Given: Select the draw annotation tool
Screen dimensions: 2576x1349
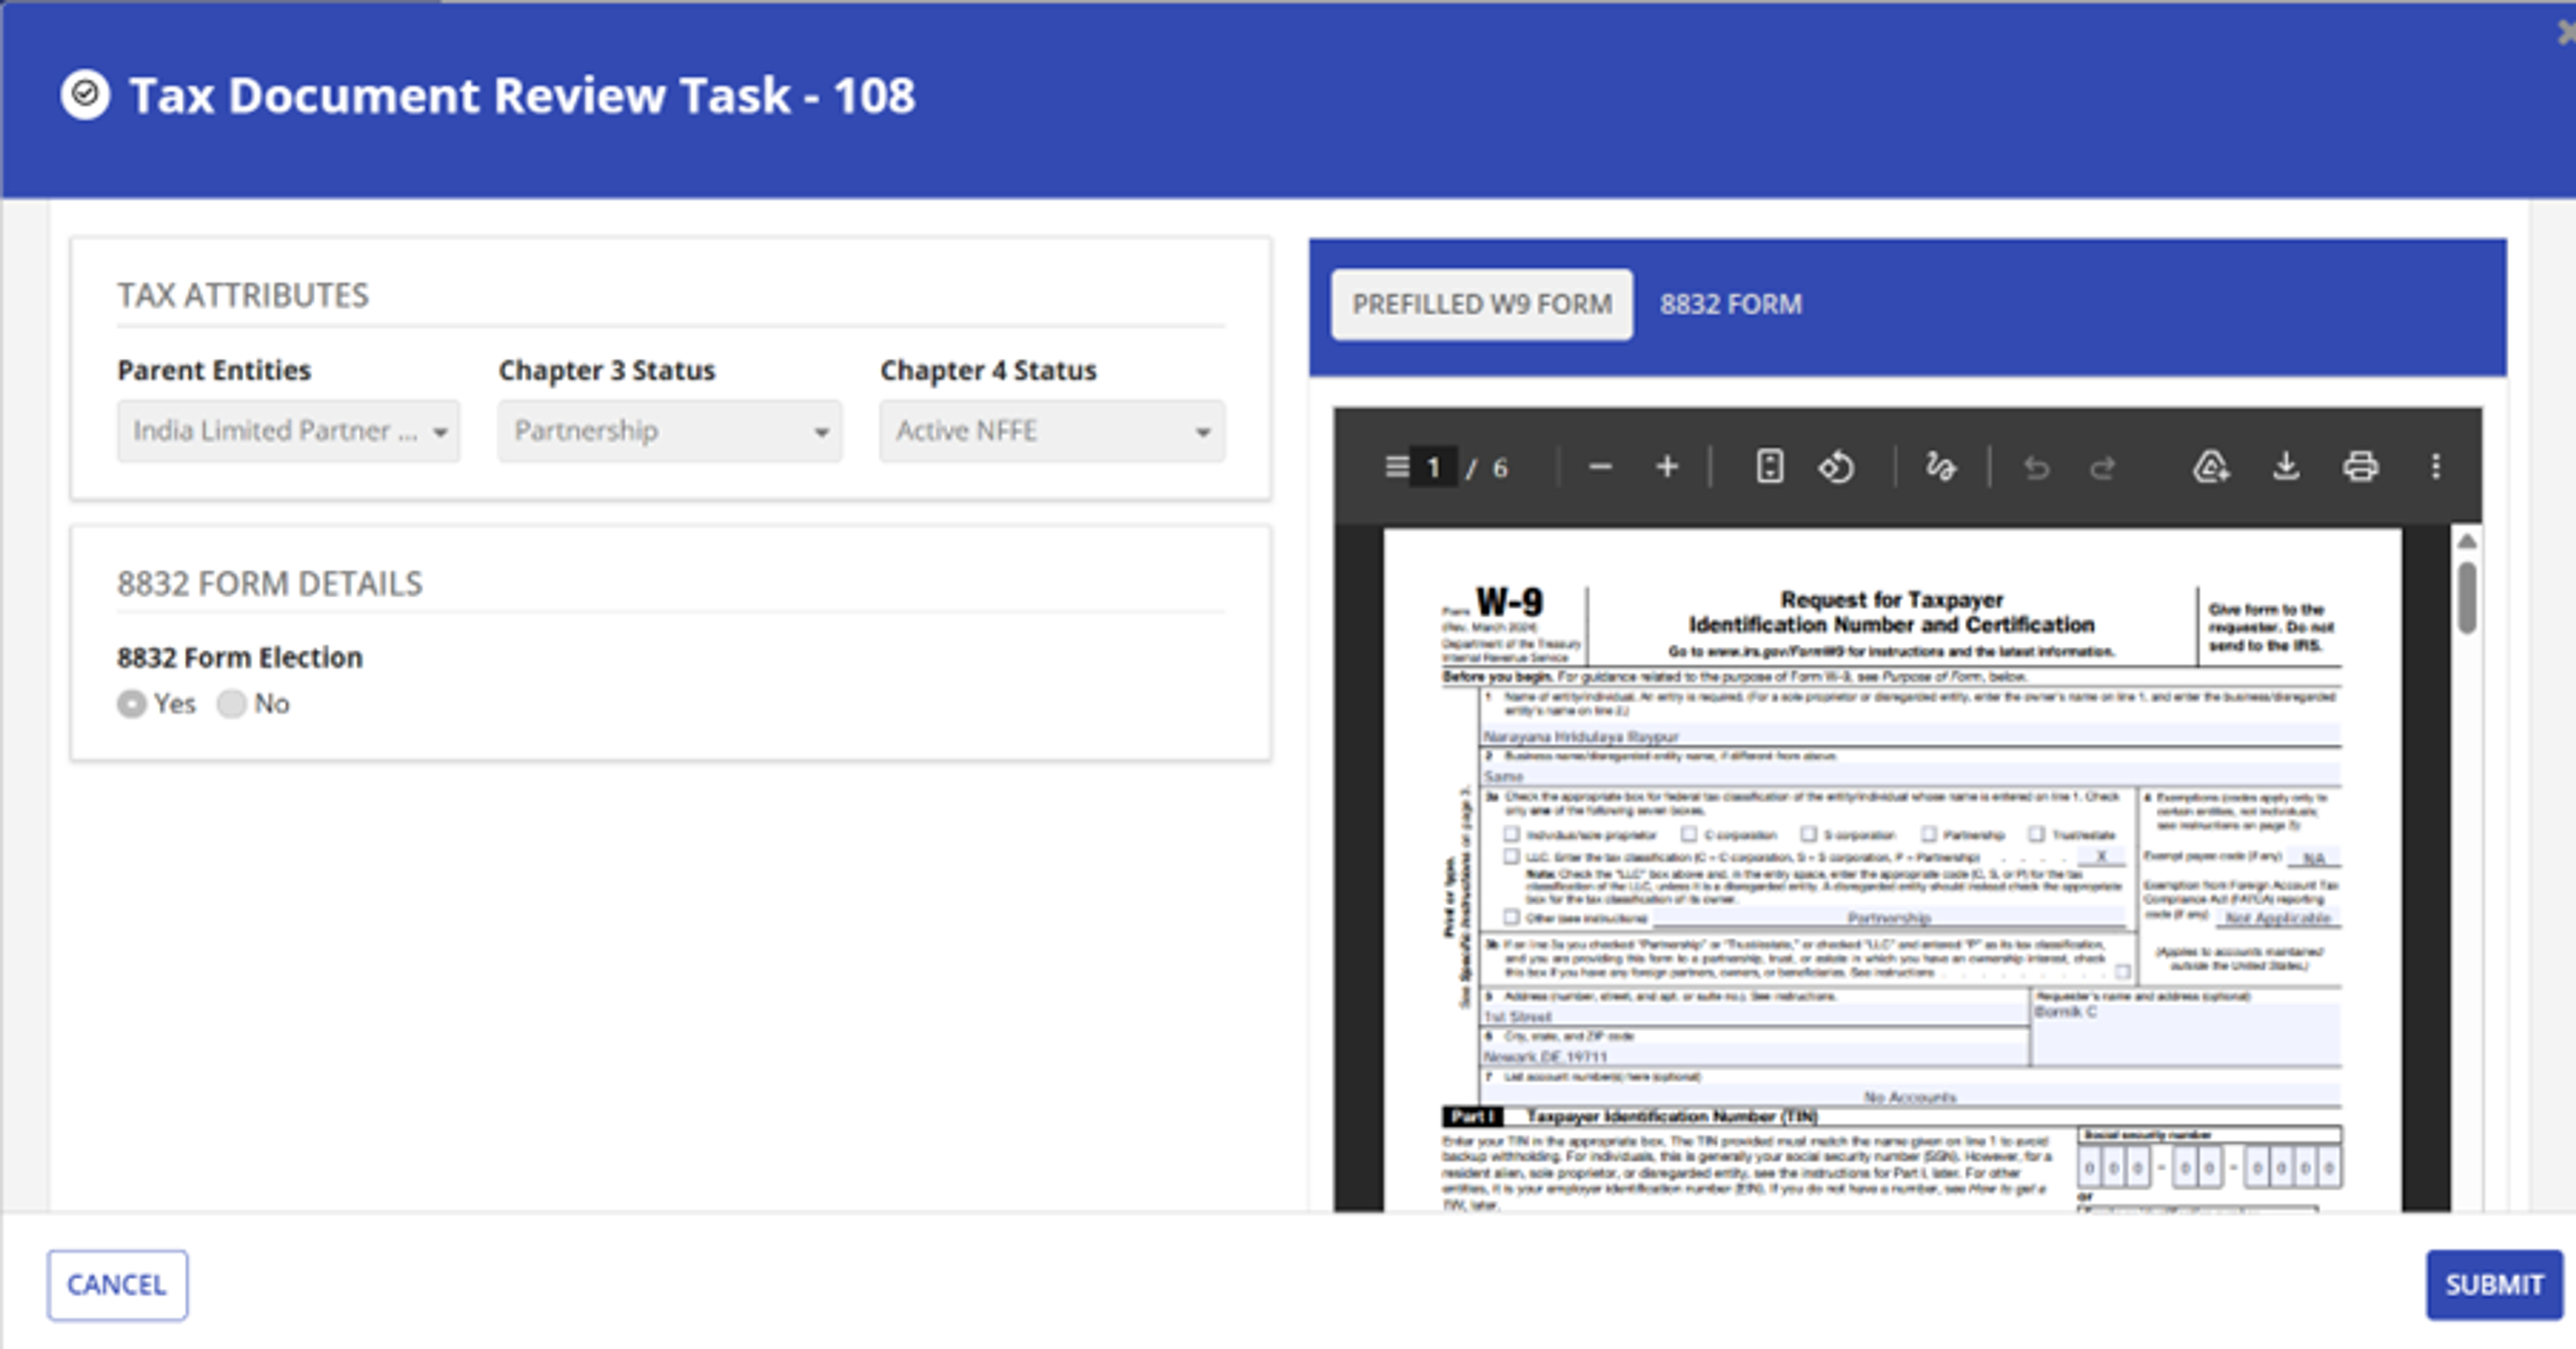Looking at the screenshot, I should point(1940,467).
